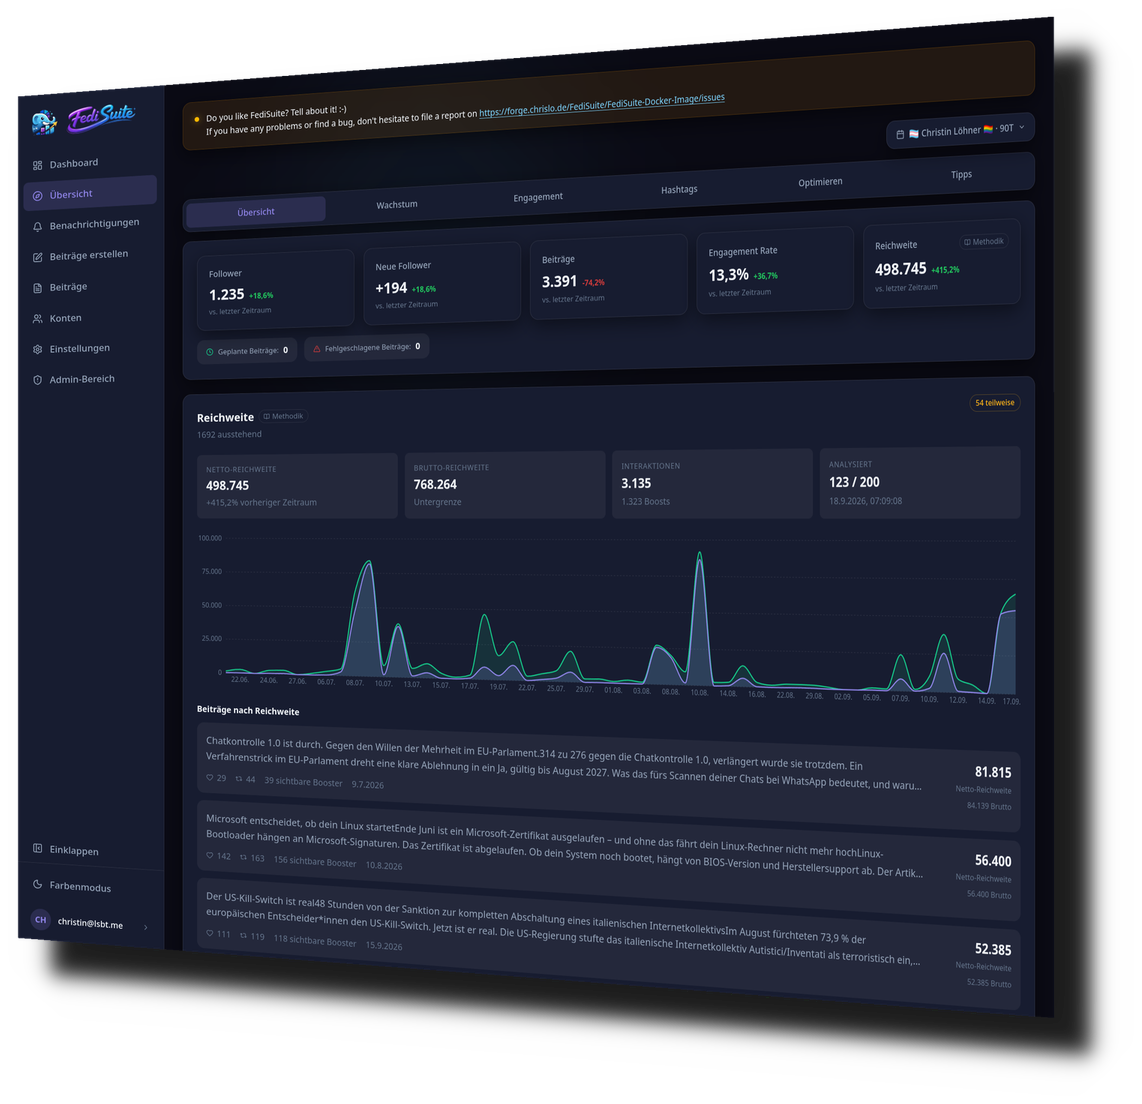1142x1104 pixels.
Task: Click the Einklappen sidebar collapse icon
Action: [x=37, y=848]
